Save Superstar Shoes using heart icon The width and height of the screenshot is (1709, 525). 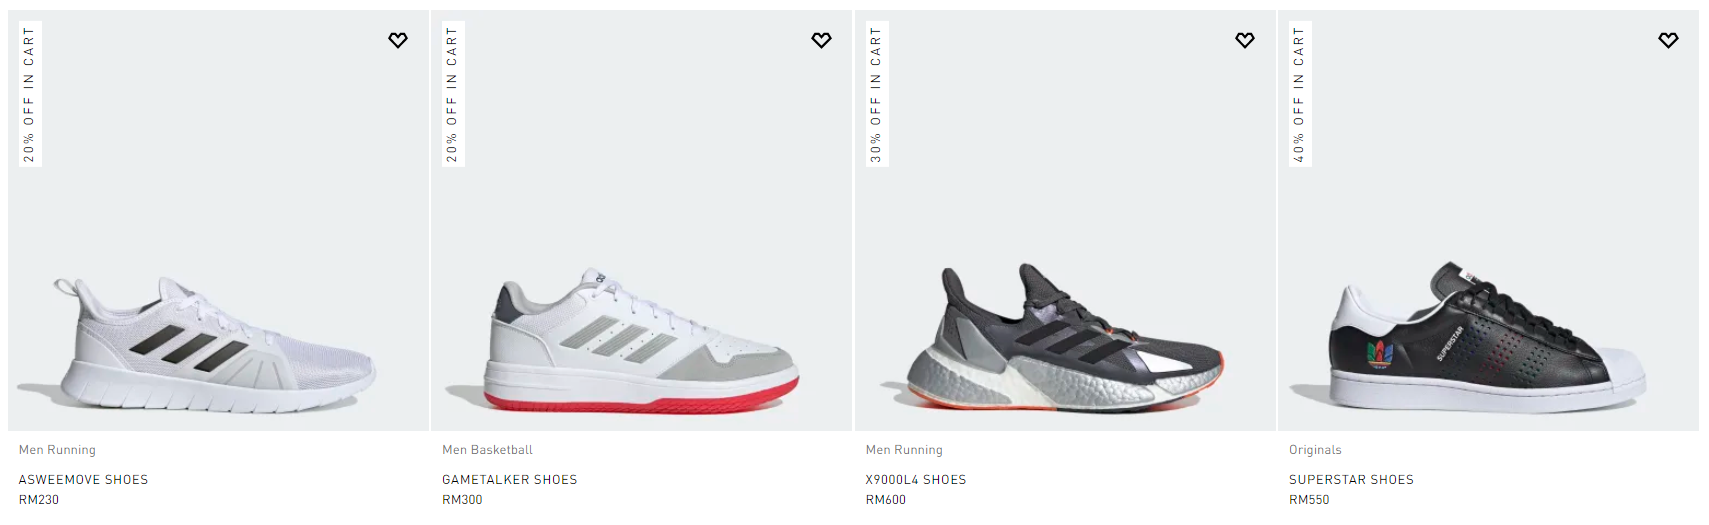pos(1668,40)
